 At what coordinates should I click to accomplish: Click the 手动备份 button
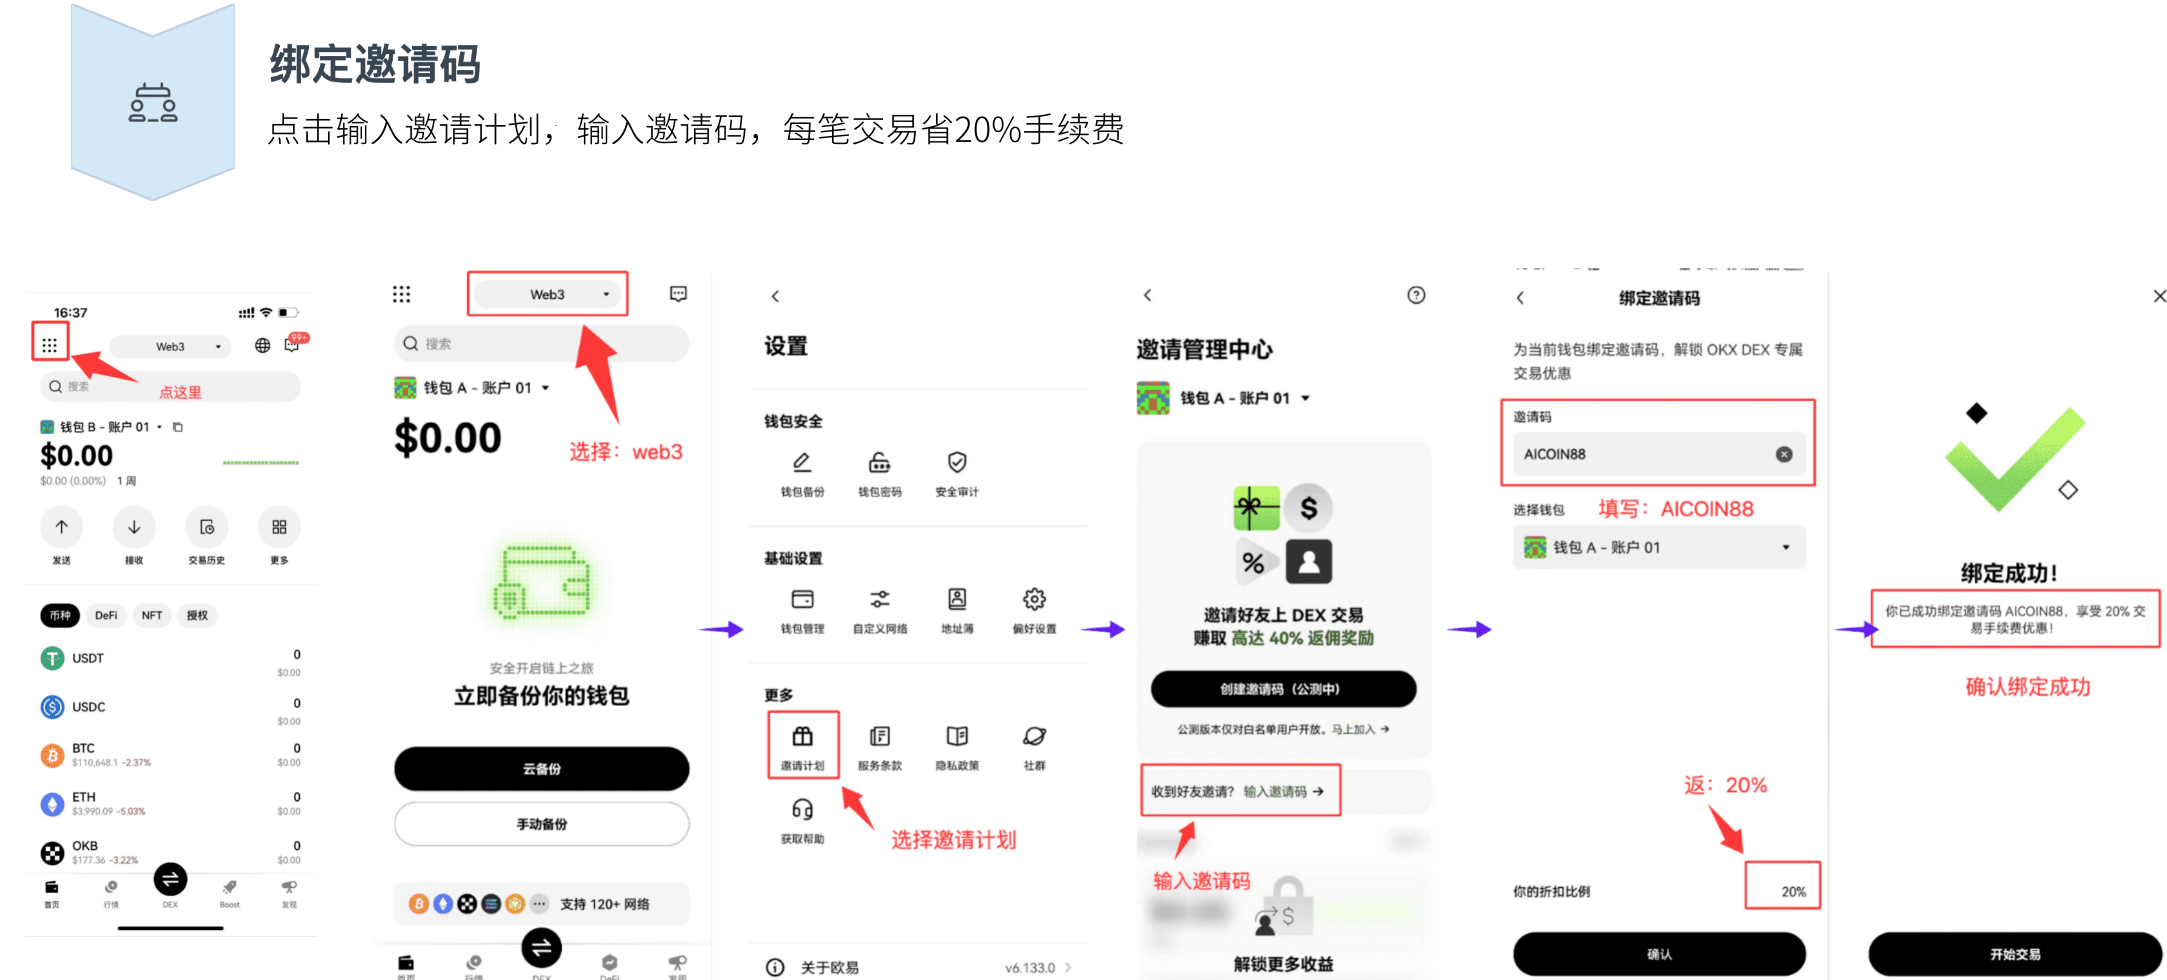[542, 824]
